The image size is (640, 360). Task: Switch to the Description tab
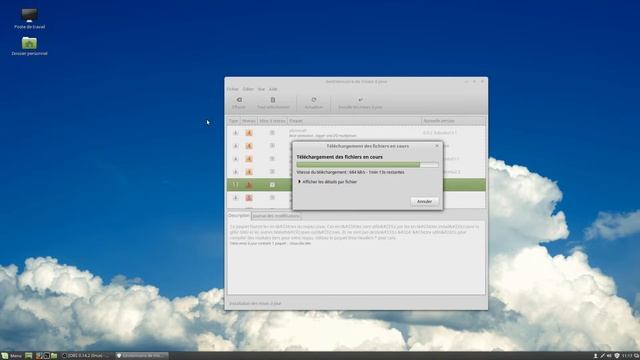tap(239, 215)
